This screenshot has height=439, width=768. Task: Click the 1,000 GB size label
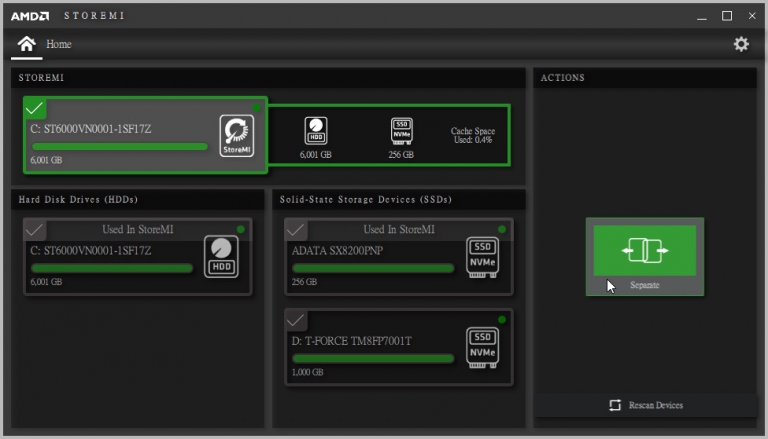(308, 372)
